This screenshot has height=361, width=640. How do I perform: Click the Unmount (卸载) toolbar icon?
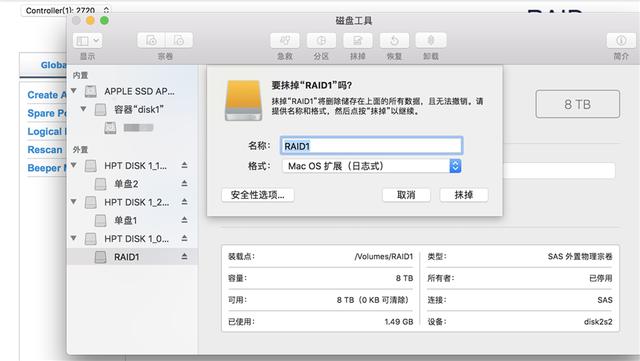(x=431, y=40)
